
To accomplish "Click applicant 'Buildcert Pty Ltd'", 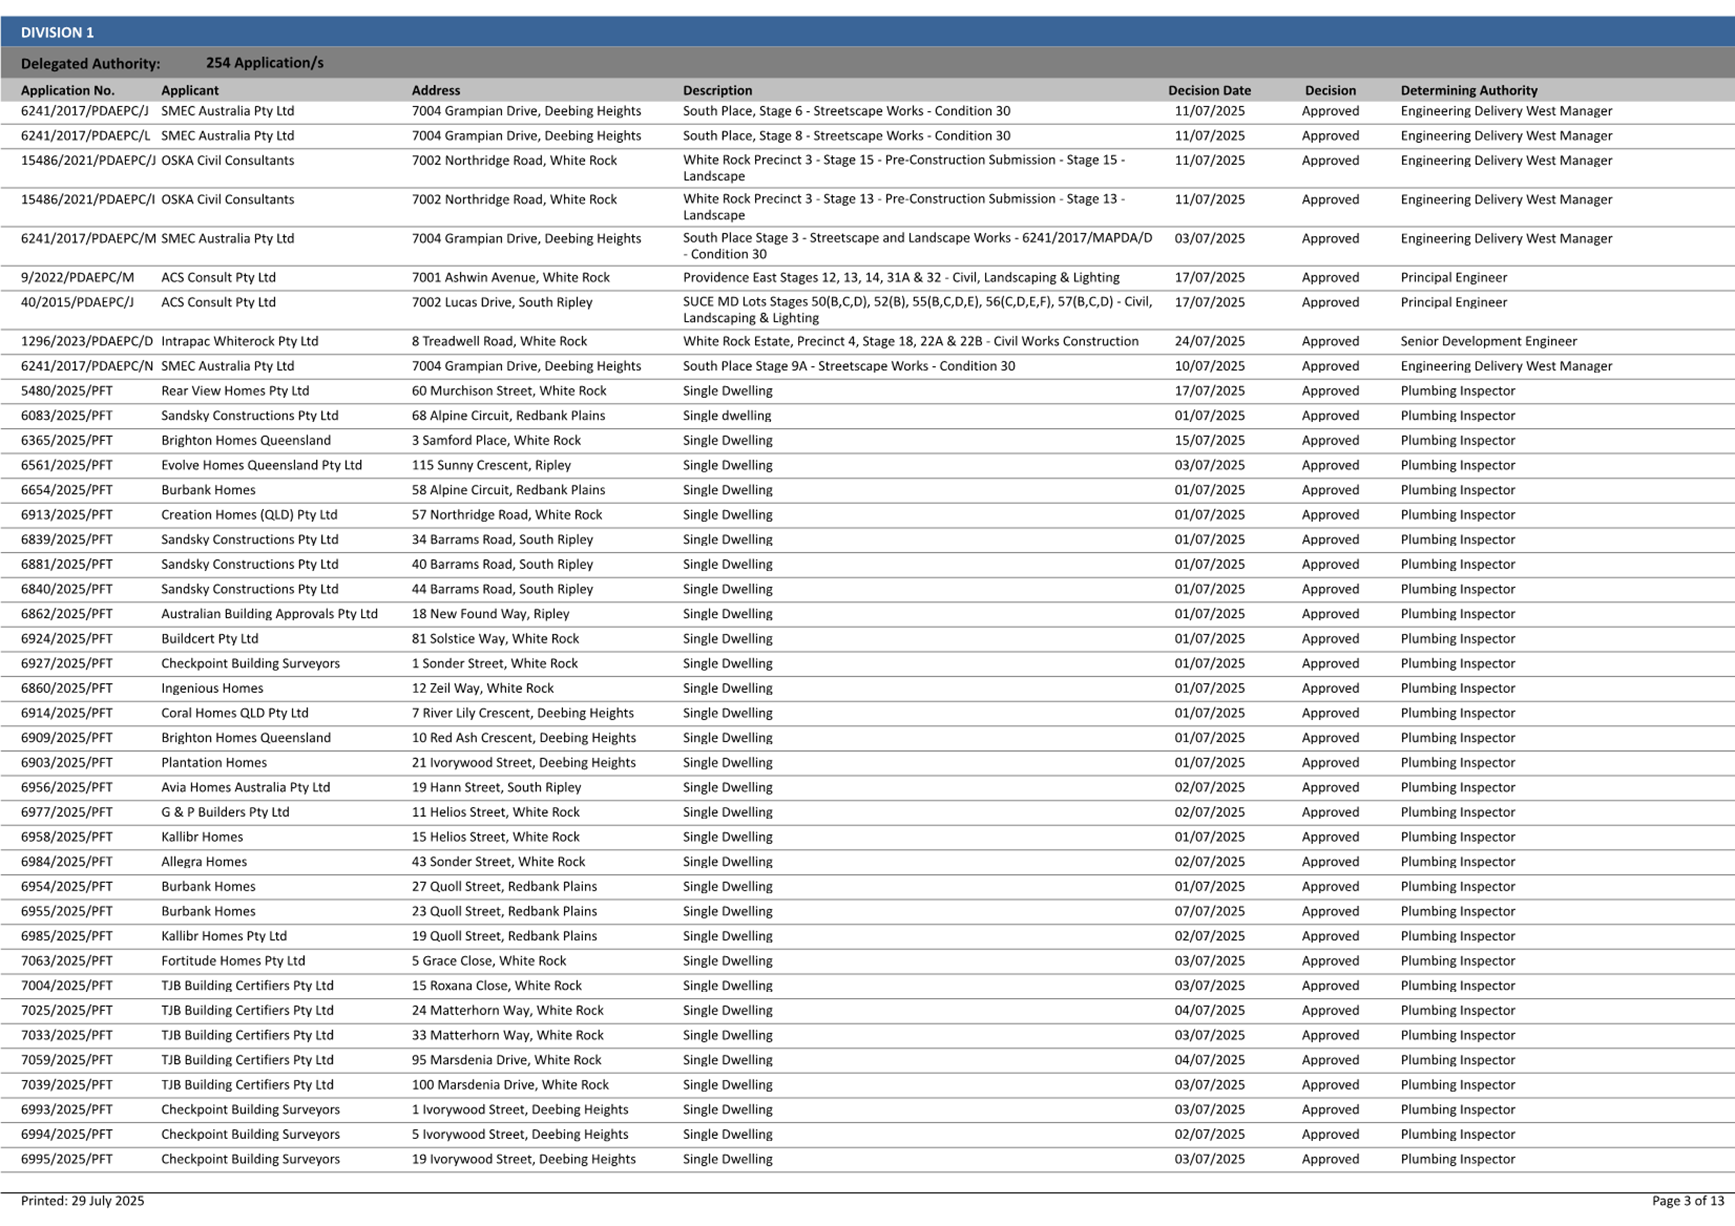I will [210, 639].
